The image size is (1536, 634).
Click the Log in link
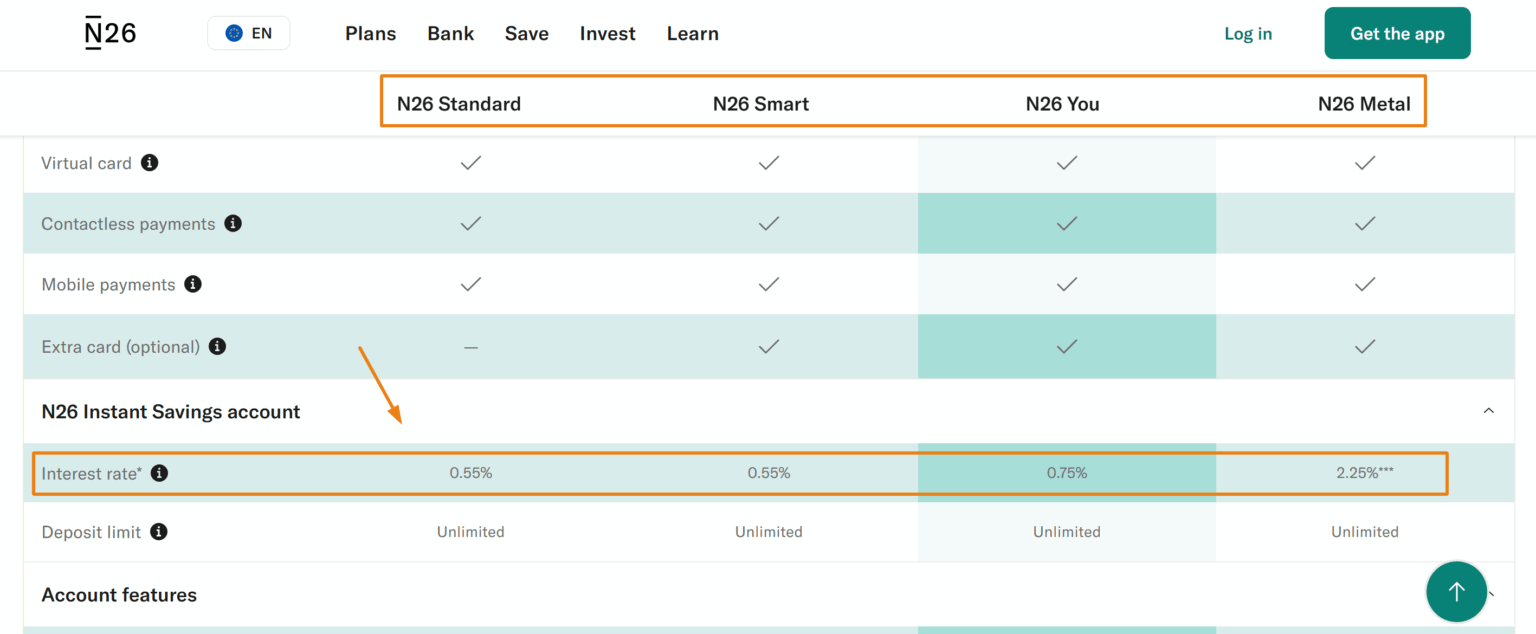click(x=1247, y=33)
